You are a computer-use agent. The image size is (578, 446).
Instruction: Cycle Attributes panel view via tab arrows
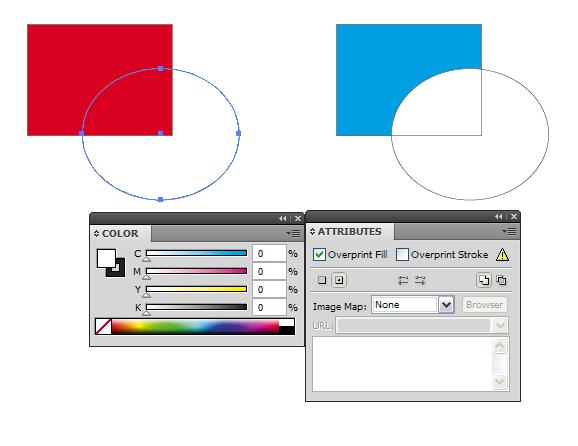coord(312,232)
